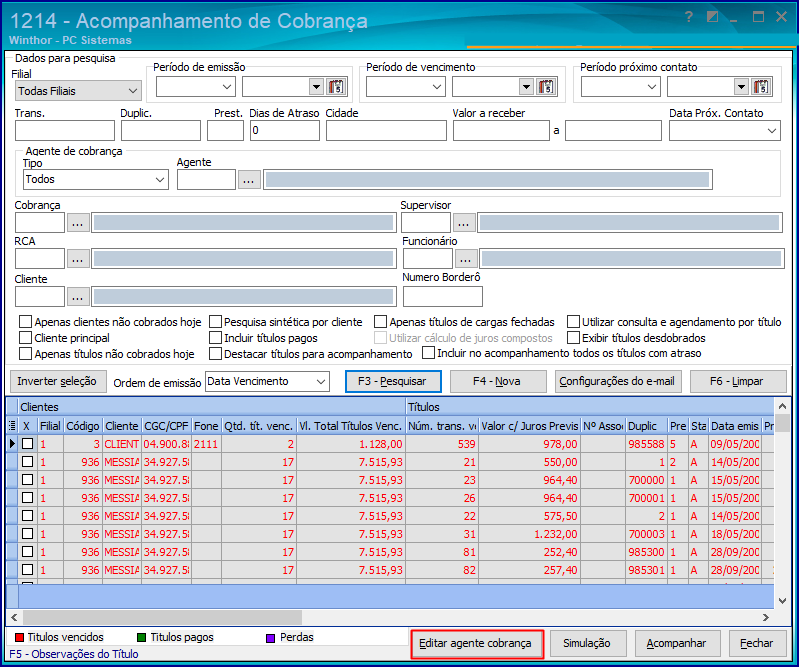
Task: Click the Numero Borderô input field
Action: (x=443, y=297)
